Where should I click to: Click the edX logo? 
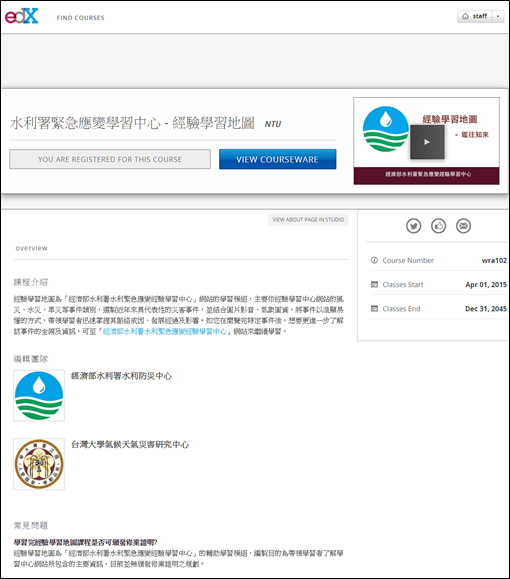[21, 16]
